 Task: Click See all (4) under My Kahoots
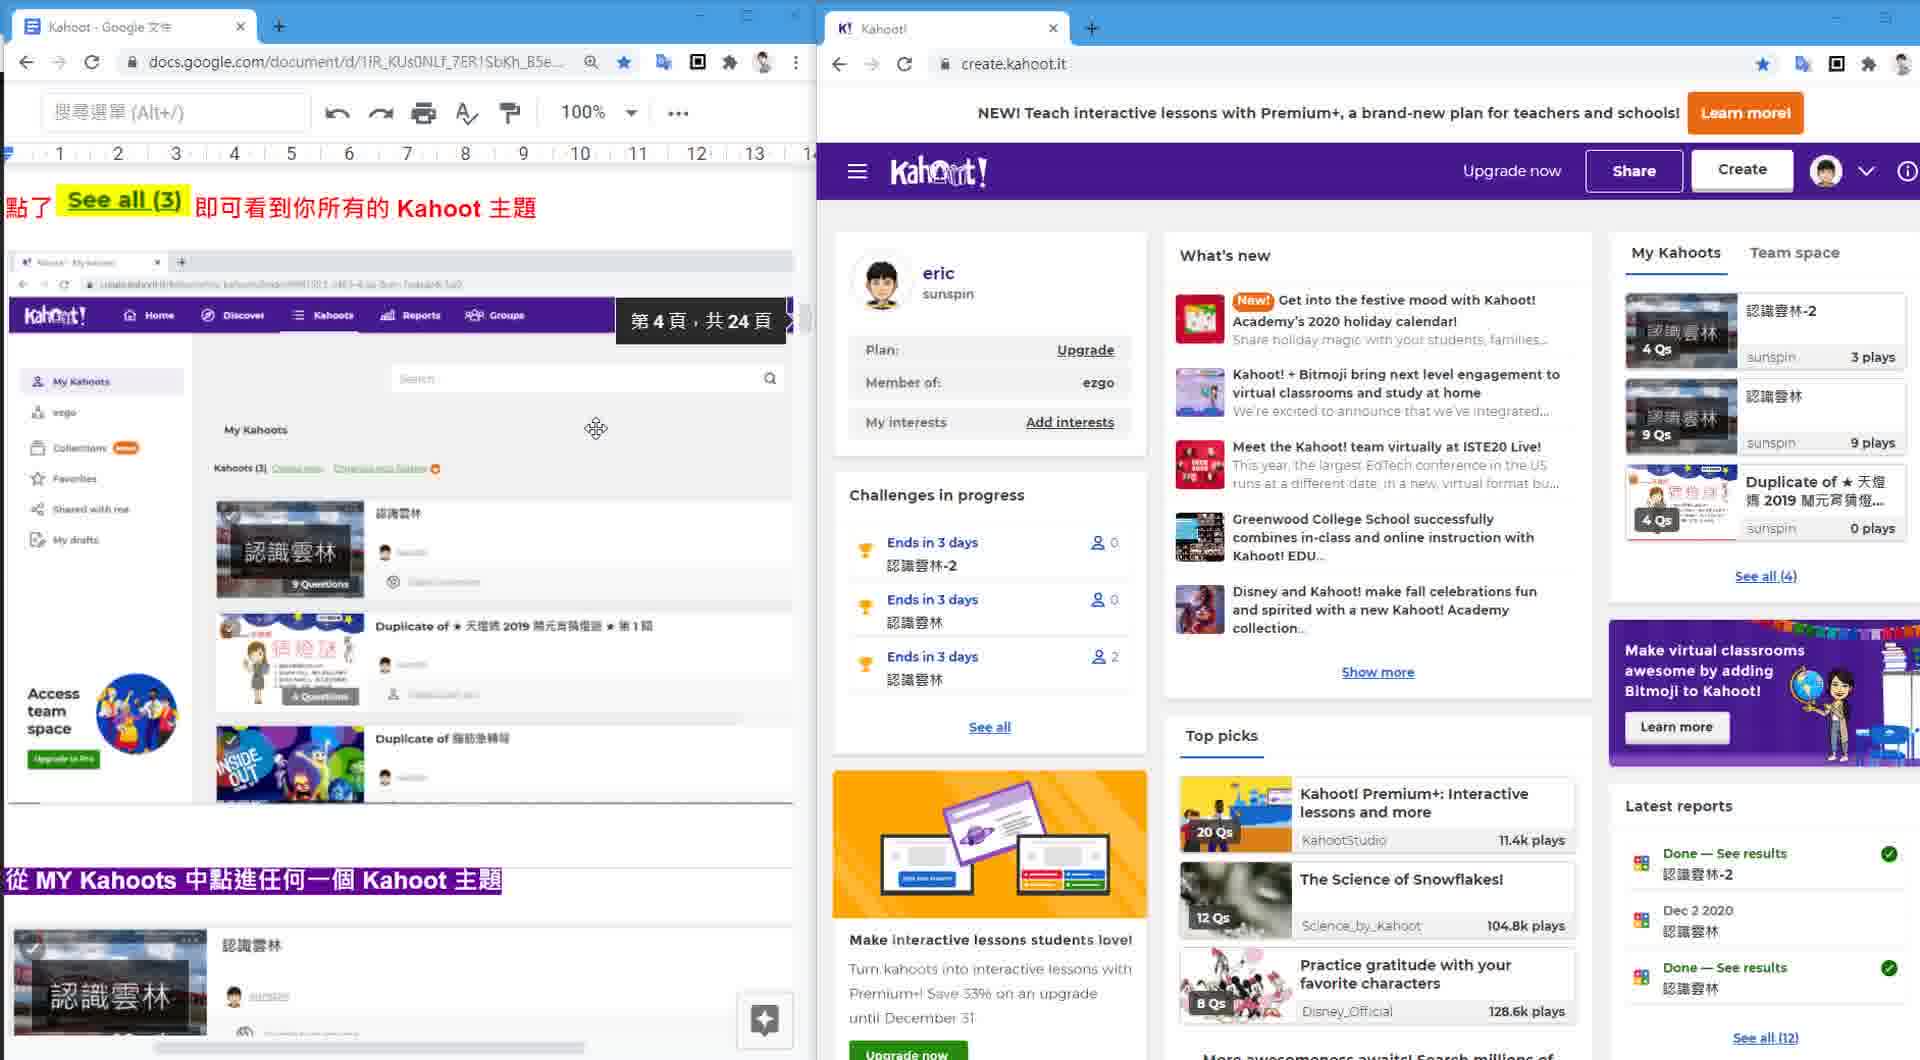pyautogui.click(x=1765, y=576)
